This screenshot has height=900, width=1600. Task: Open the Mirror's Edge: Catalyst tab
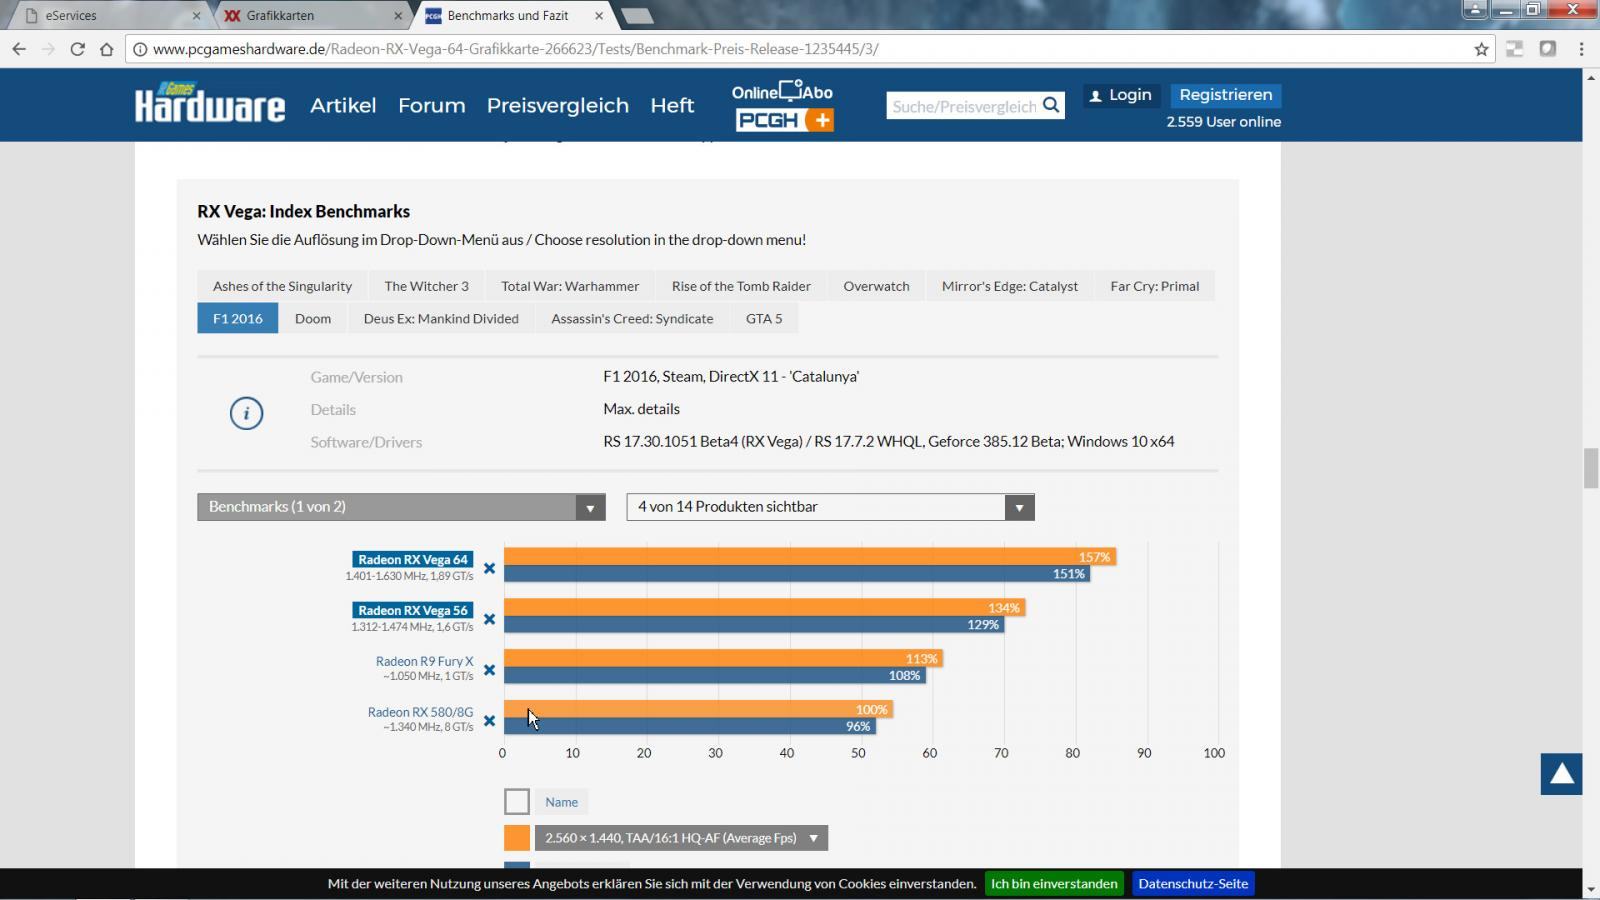1010,286
